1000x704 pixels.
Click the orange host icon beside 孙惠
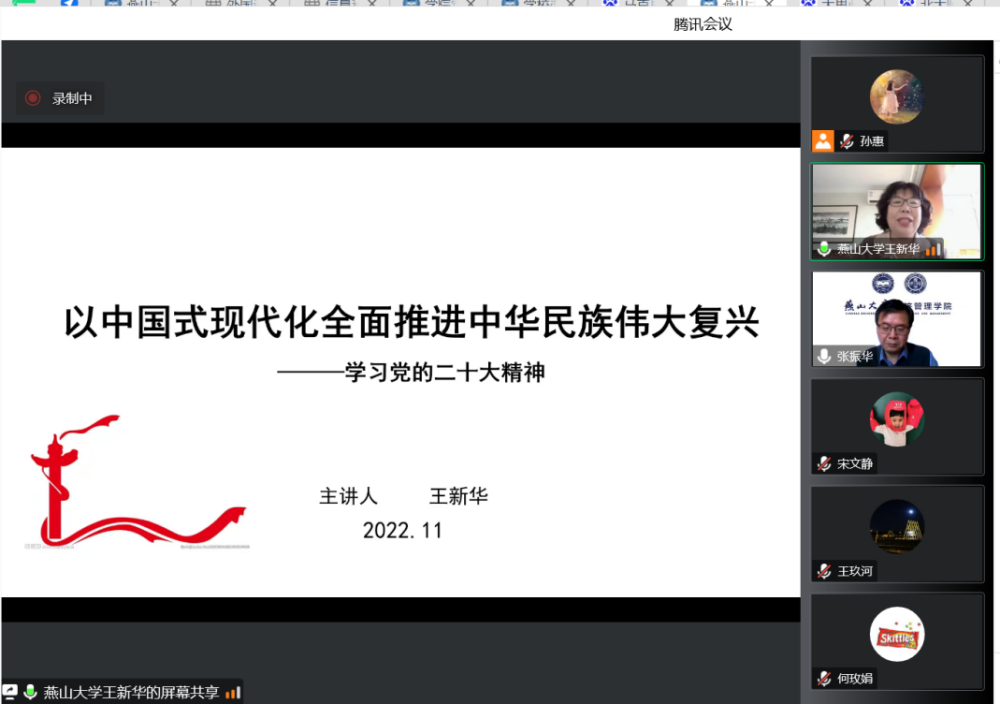pyautogui.click(x=823, y=141)
